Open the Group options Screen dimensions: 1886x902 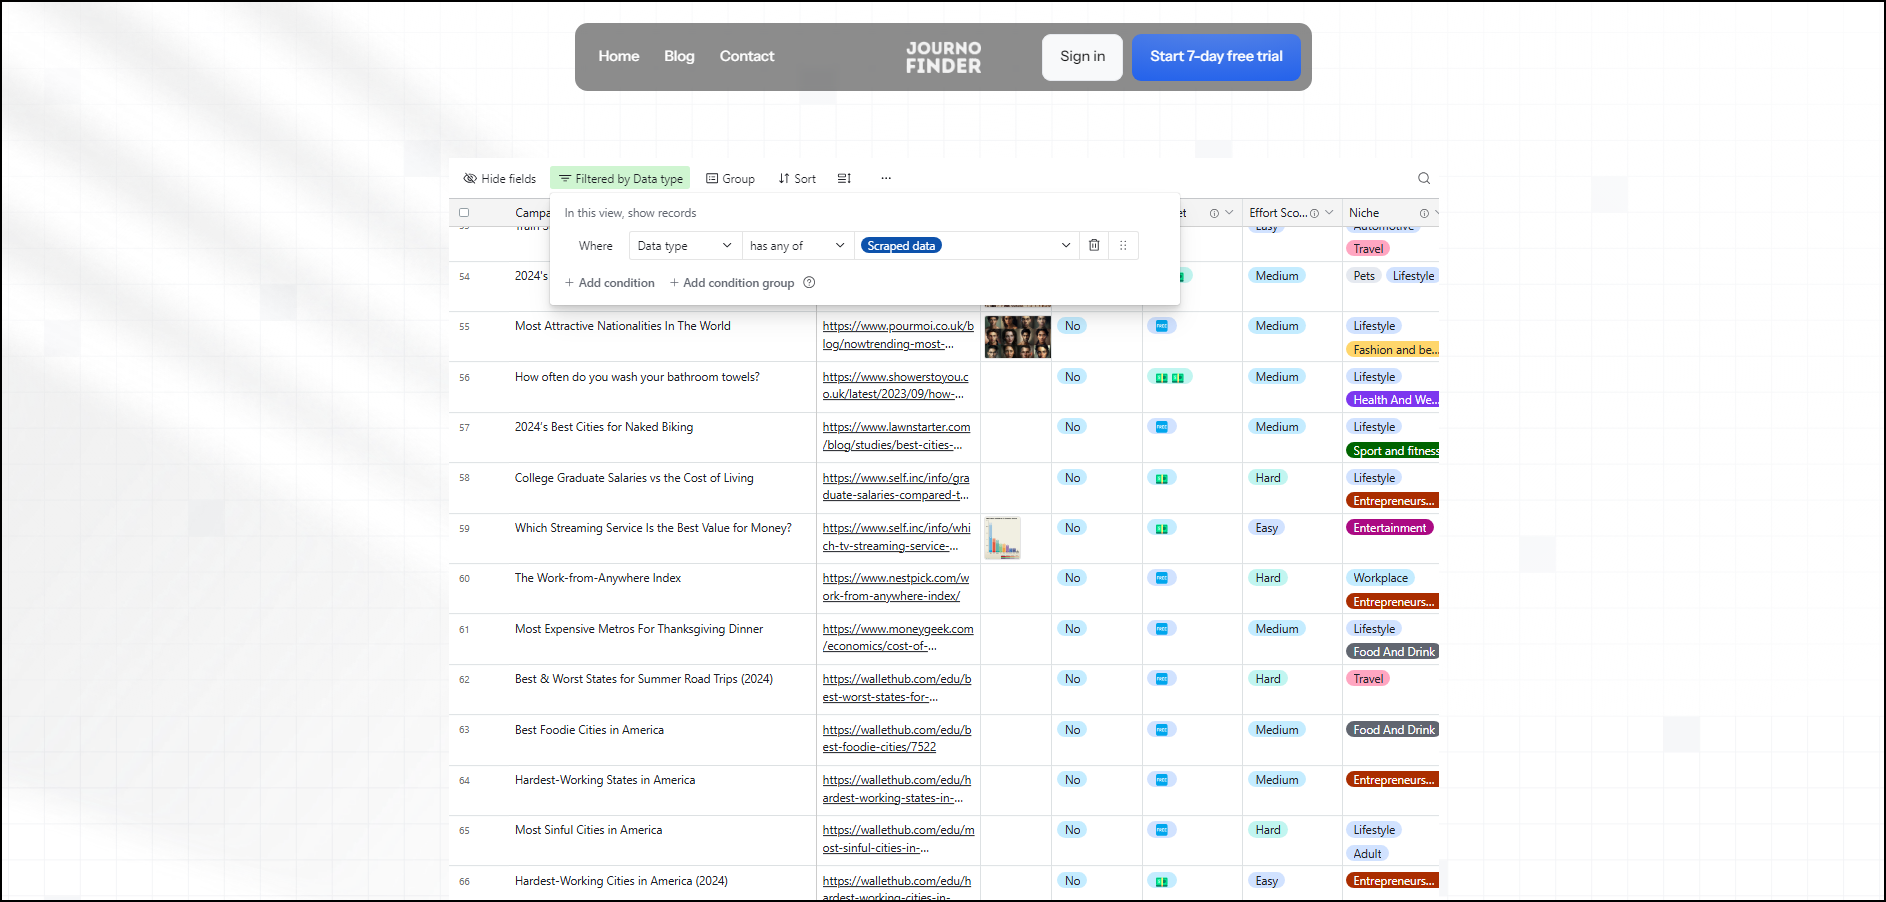point(730,178)
